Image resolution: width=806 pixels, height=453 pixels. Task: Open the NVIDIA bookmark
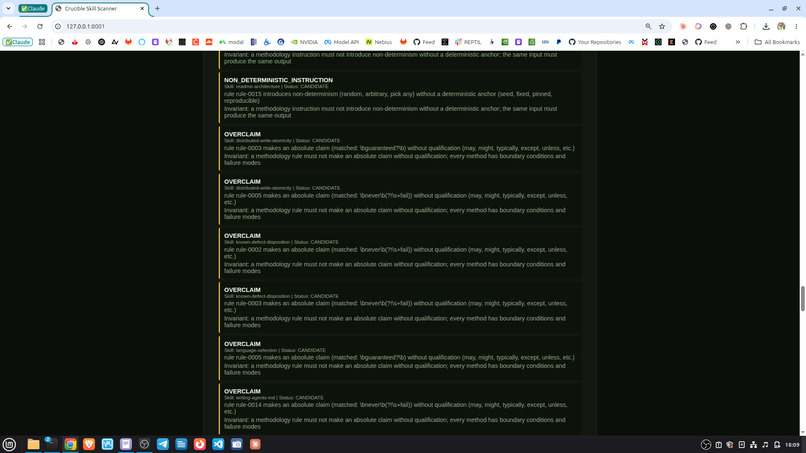(304, 42)
